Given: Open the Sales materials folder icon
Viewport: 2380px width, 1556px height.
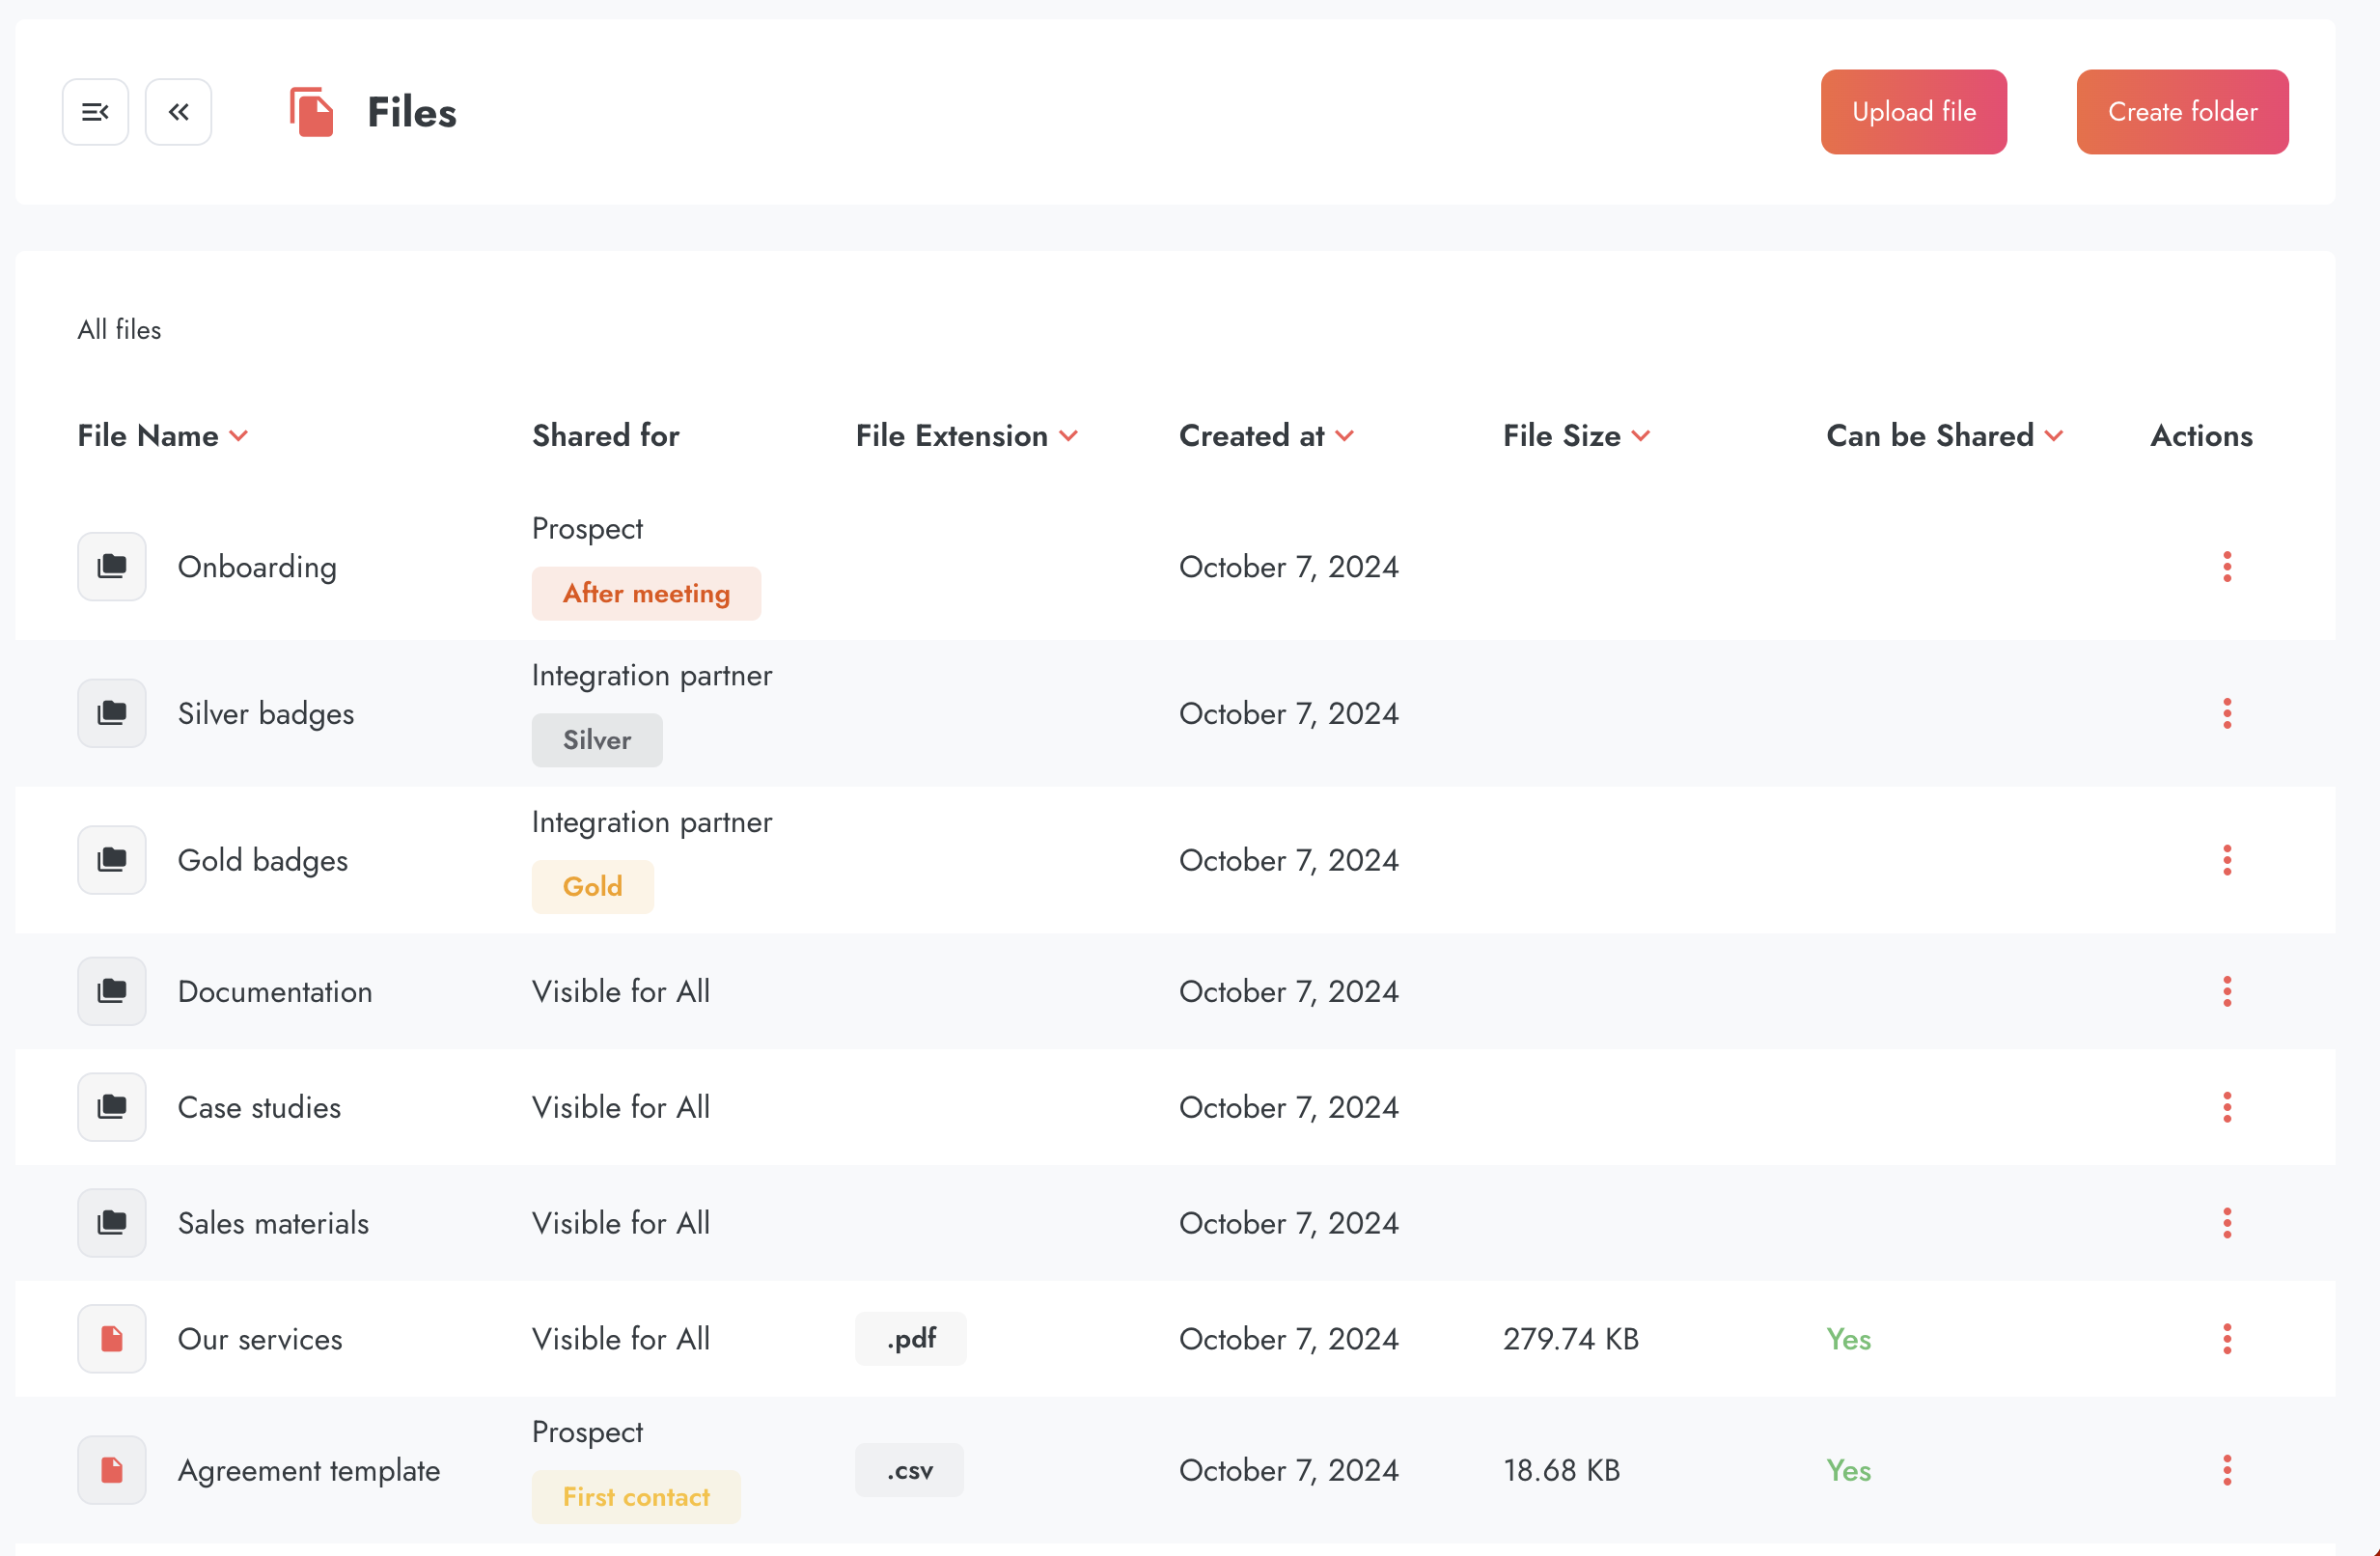Looking at the screenshot, I should (112, 1223).
